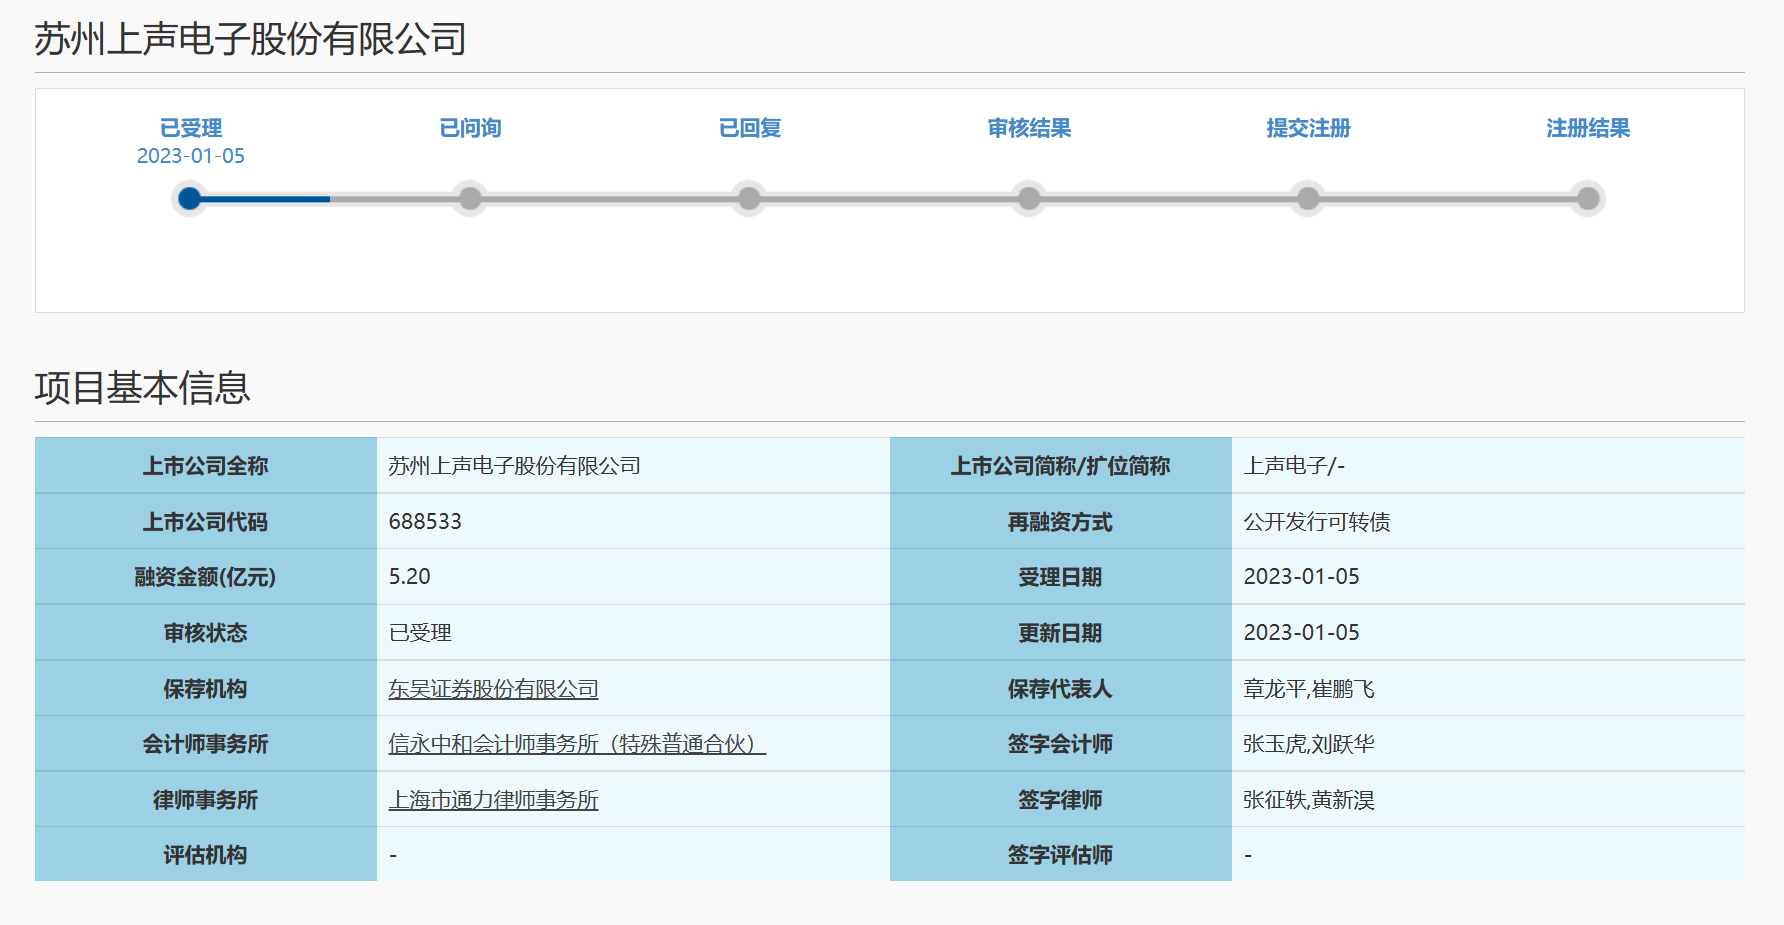
Task: Click the names 章龙平,崔鹏飞
Action: [x=1309, y=689]
